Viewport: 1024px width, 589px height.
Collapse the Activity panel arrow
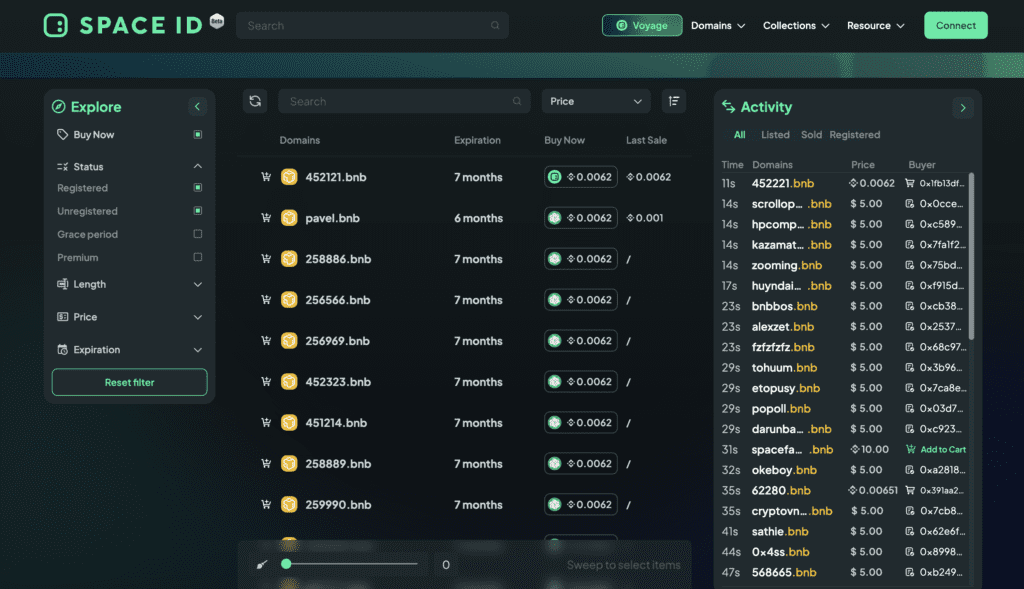[963, 108]
